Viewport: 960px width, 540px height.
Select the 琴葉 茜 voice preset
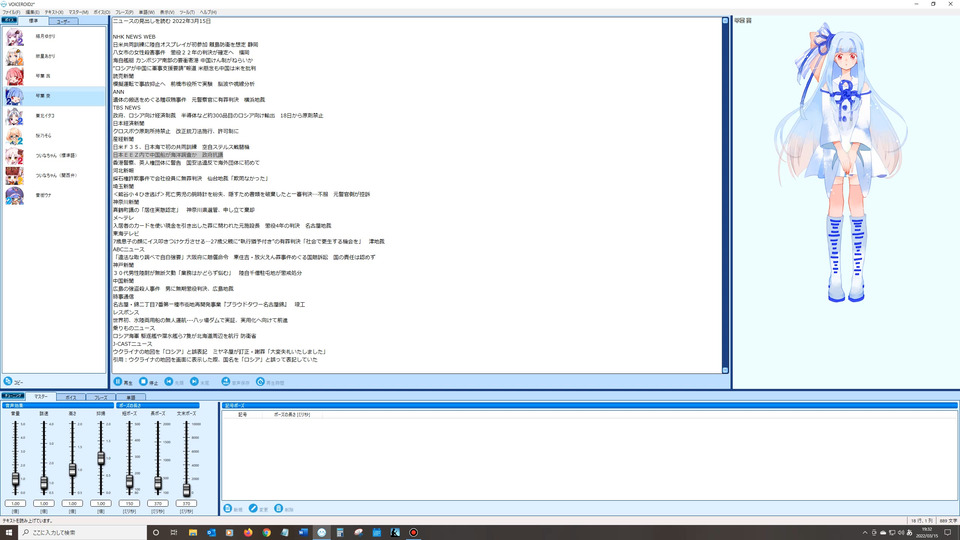[x=54, y=76]
